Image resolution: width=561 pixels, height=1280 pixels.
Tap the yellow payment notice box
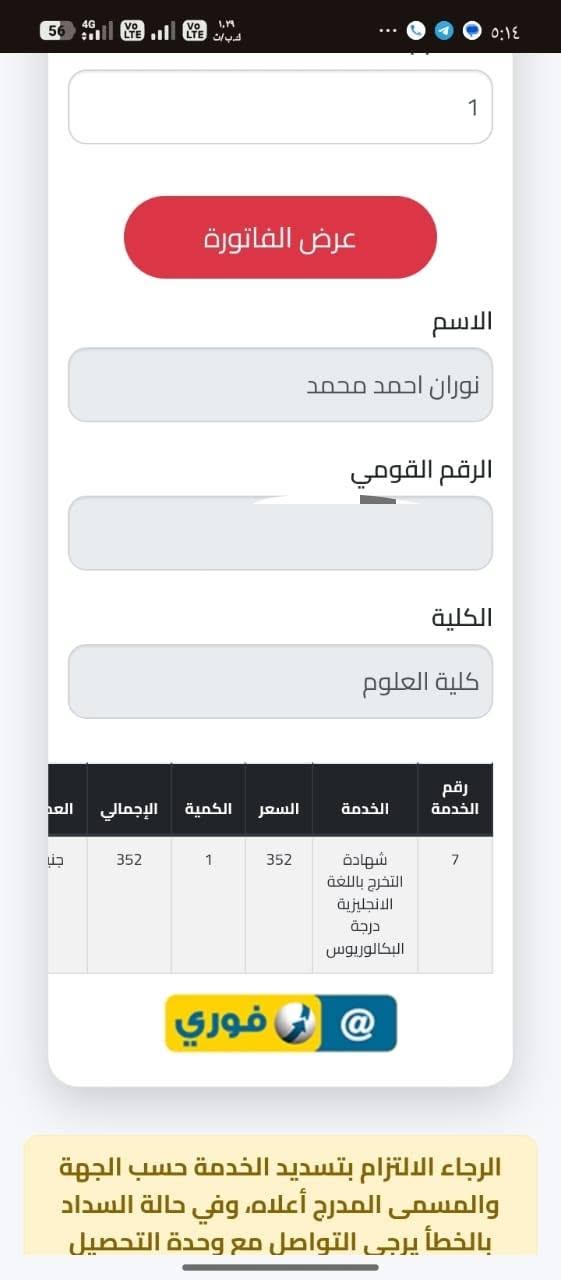point(280,1195)
